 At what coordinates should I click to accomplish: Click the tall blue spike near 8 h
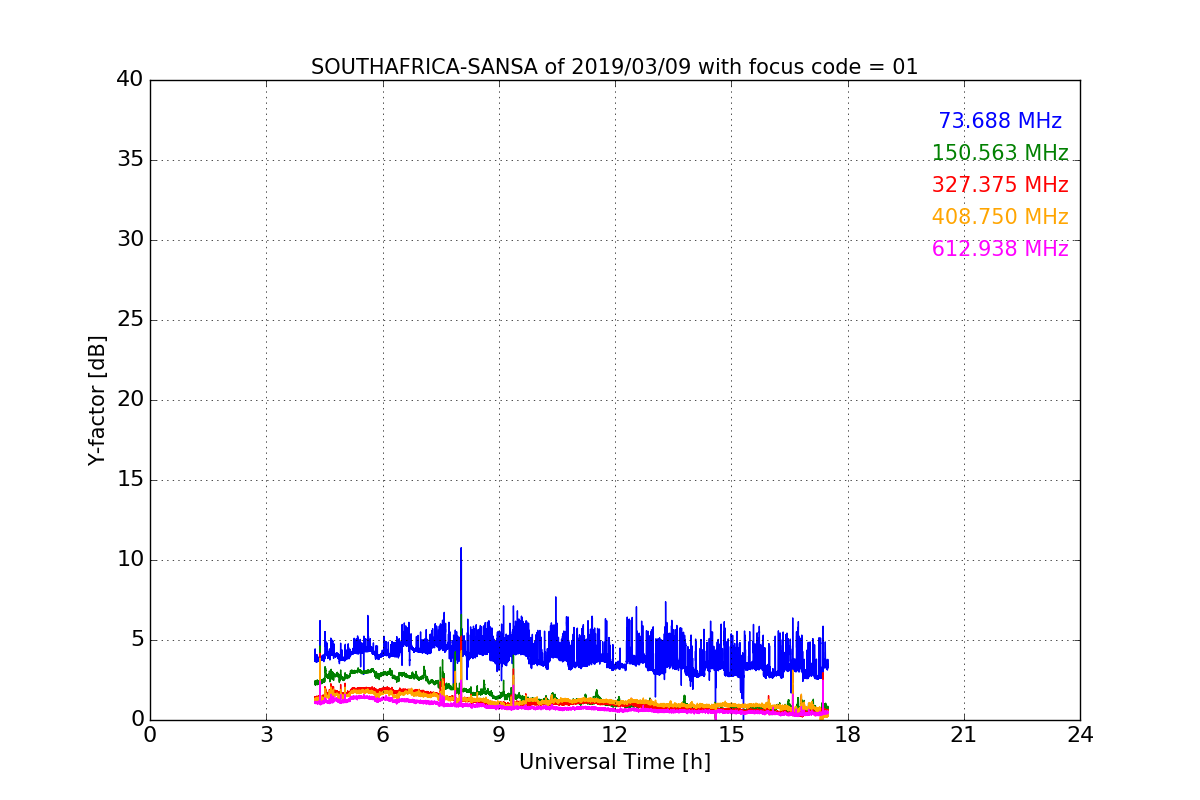(x=461, y=590)
